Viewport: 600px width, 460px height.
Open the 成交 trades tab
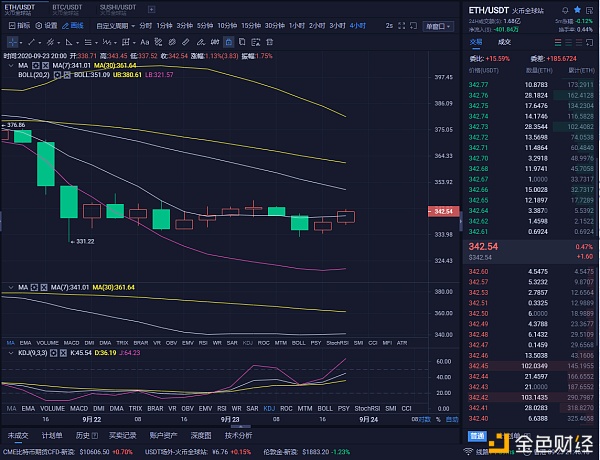click(505, 43)
